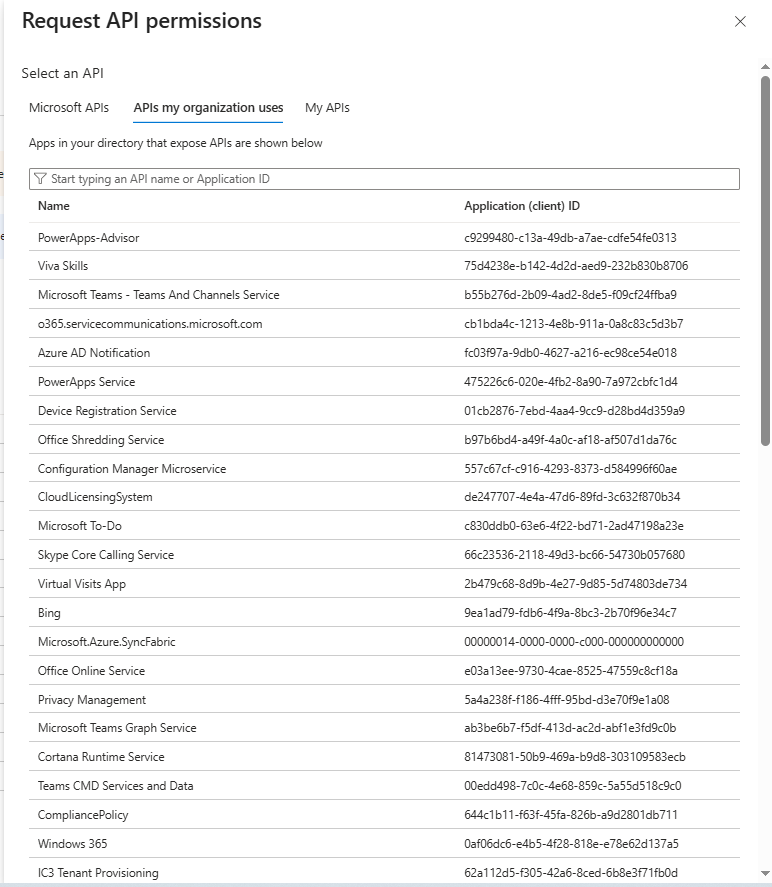Click the filter icon in search box
This screenshot has height=887, width=772.
[x=40, y=179]
